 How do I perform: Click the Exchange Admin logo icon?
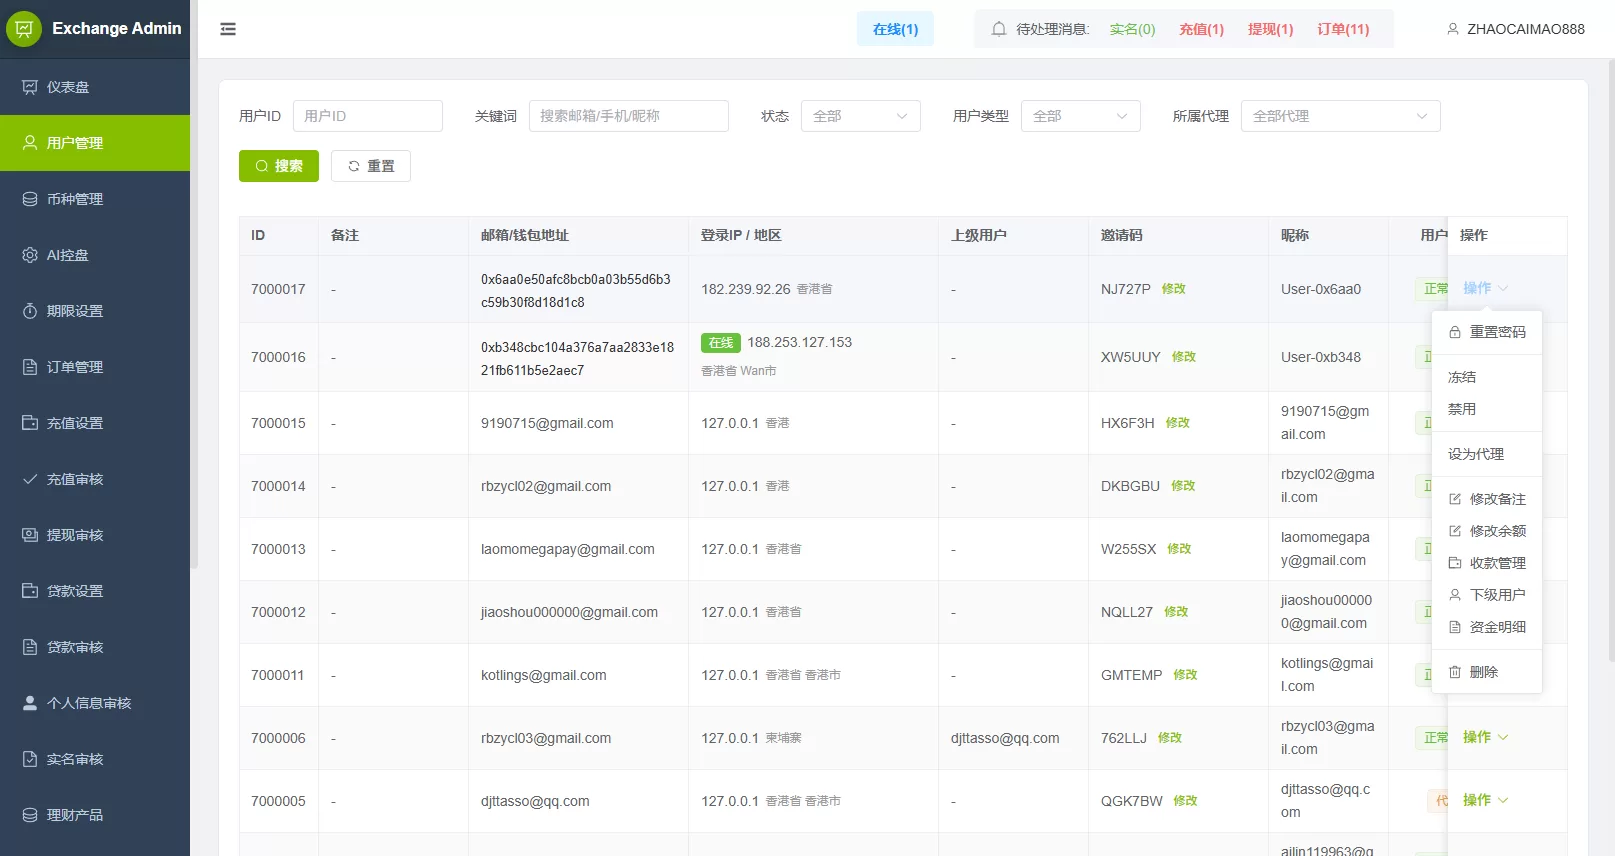[24, 29]
